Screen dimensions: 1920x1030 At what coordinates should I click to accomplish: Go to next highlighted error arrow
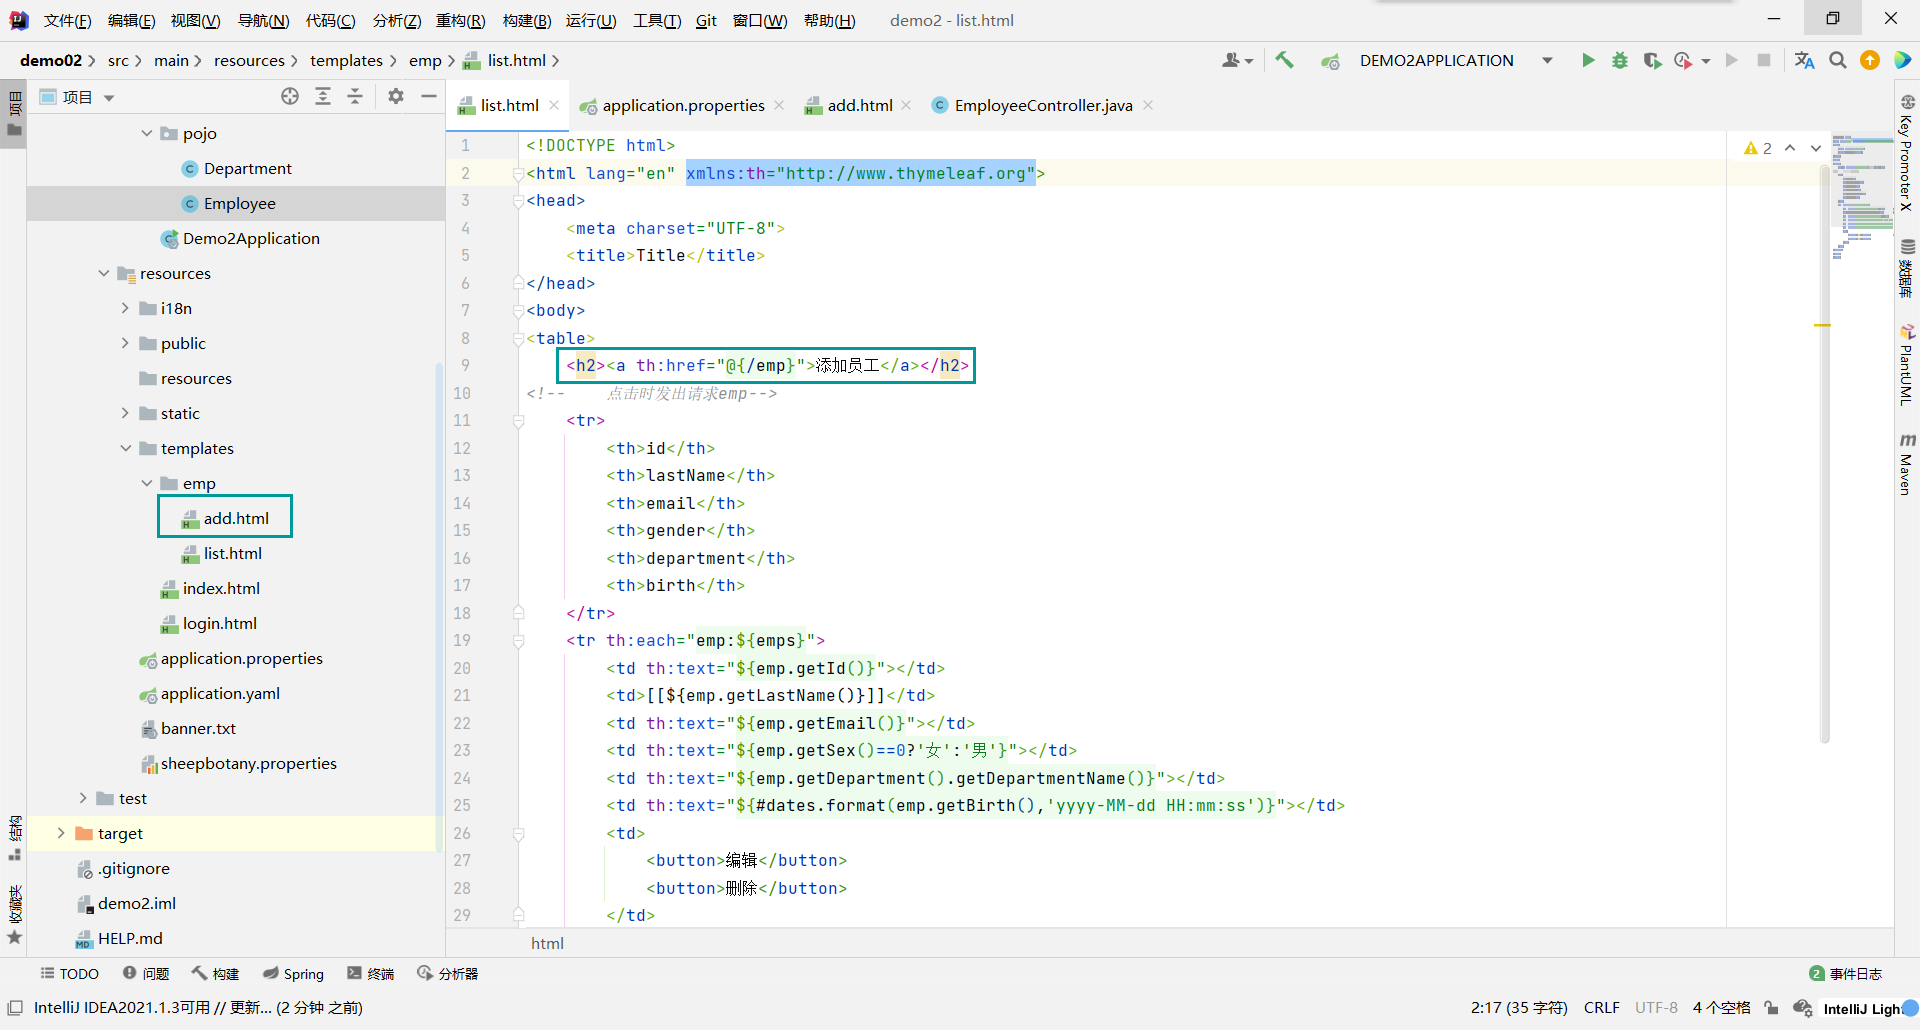click(1816, 148)
